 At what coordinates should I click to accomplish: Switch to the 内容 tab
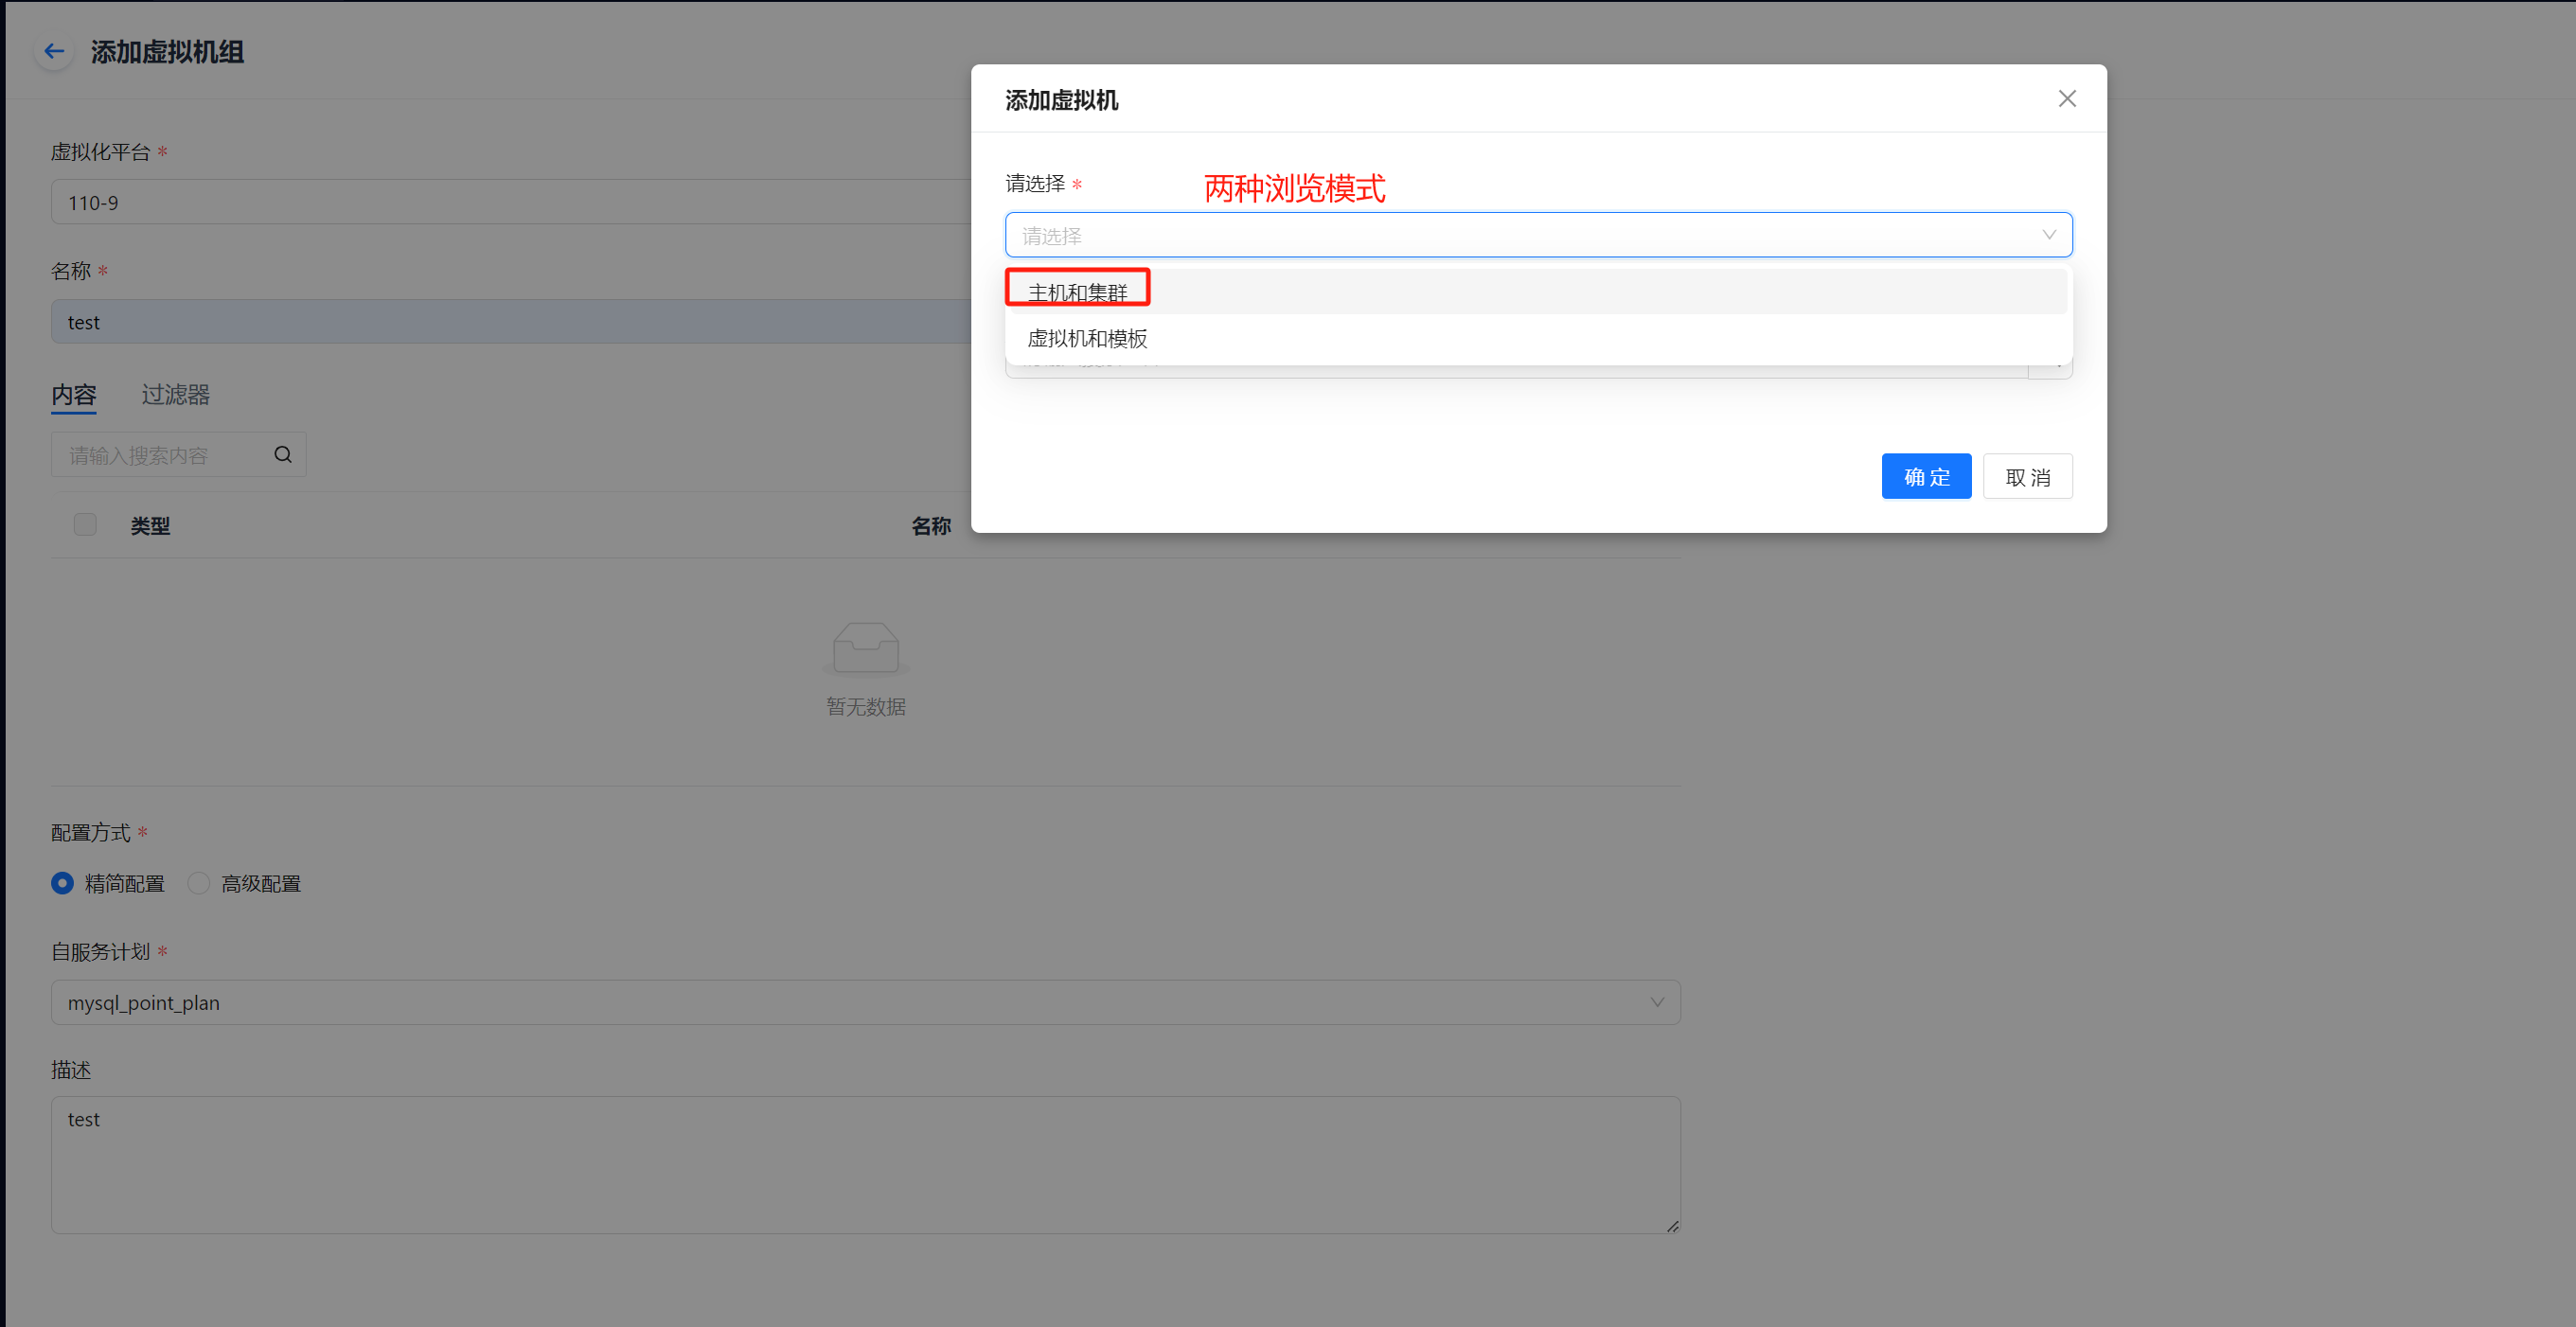pyautogui.click(x=74, y=395)
